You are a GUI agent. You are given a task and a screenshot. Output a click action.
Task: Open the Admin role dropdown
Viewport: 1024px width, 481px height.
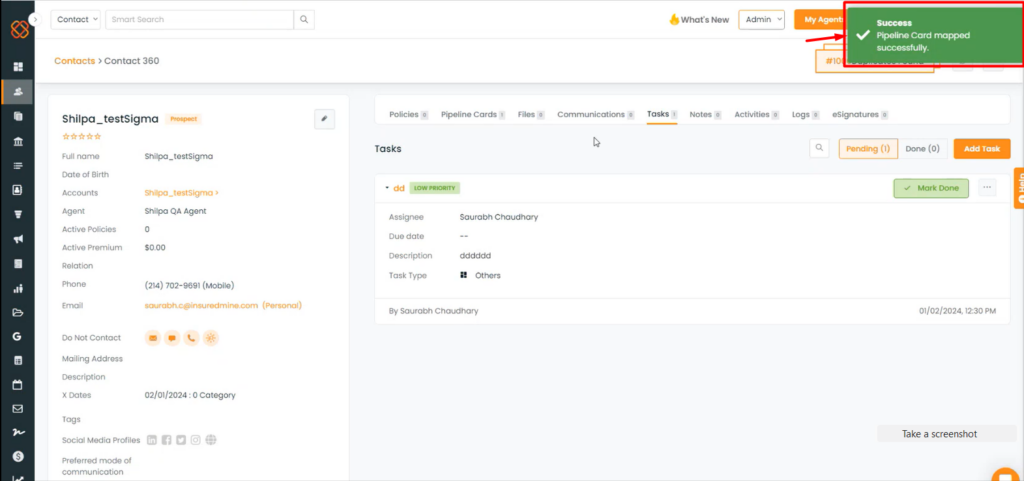point(761,20)
